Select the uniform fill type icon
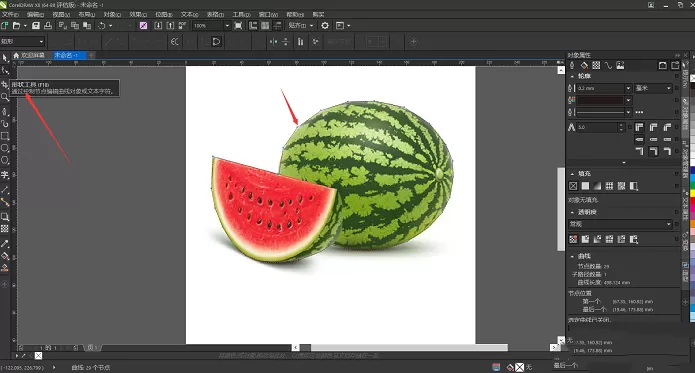 click(x=586, y=186)
